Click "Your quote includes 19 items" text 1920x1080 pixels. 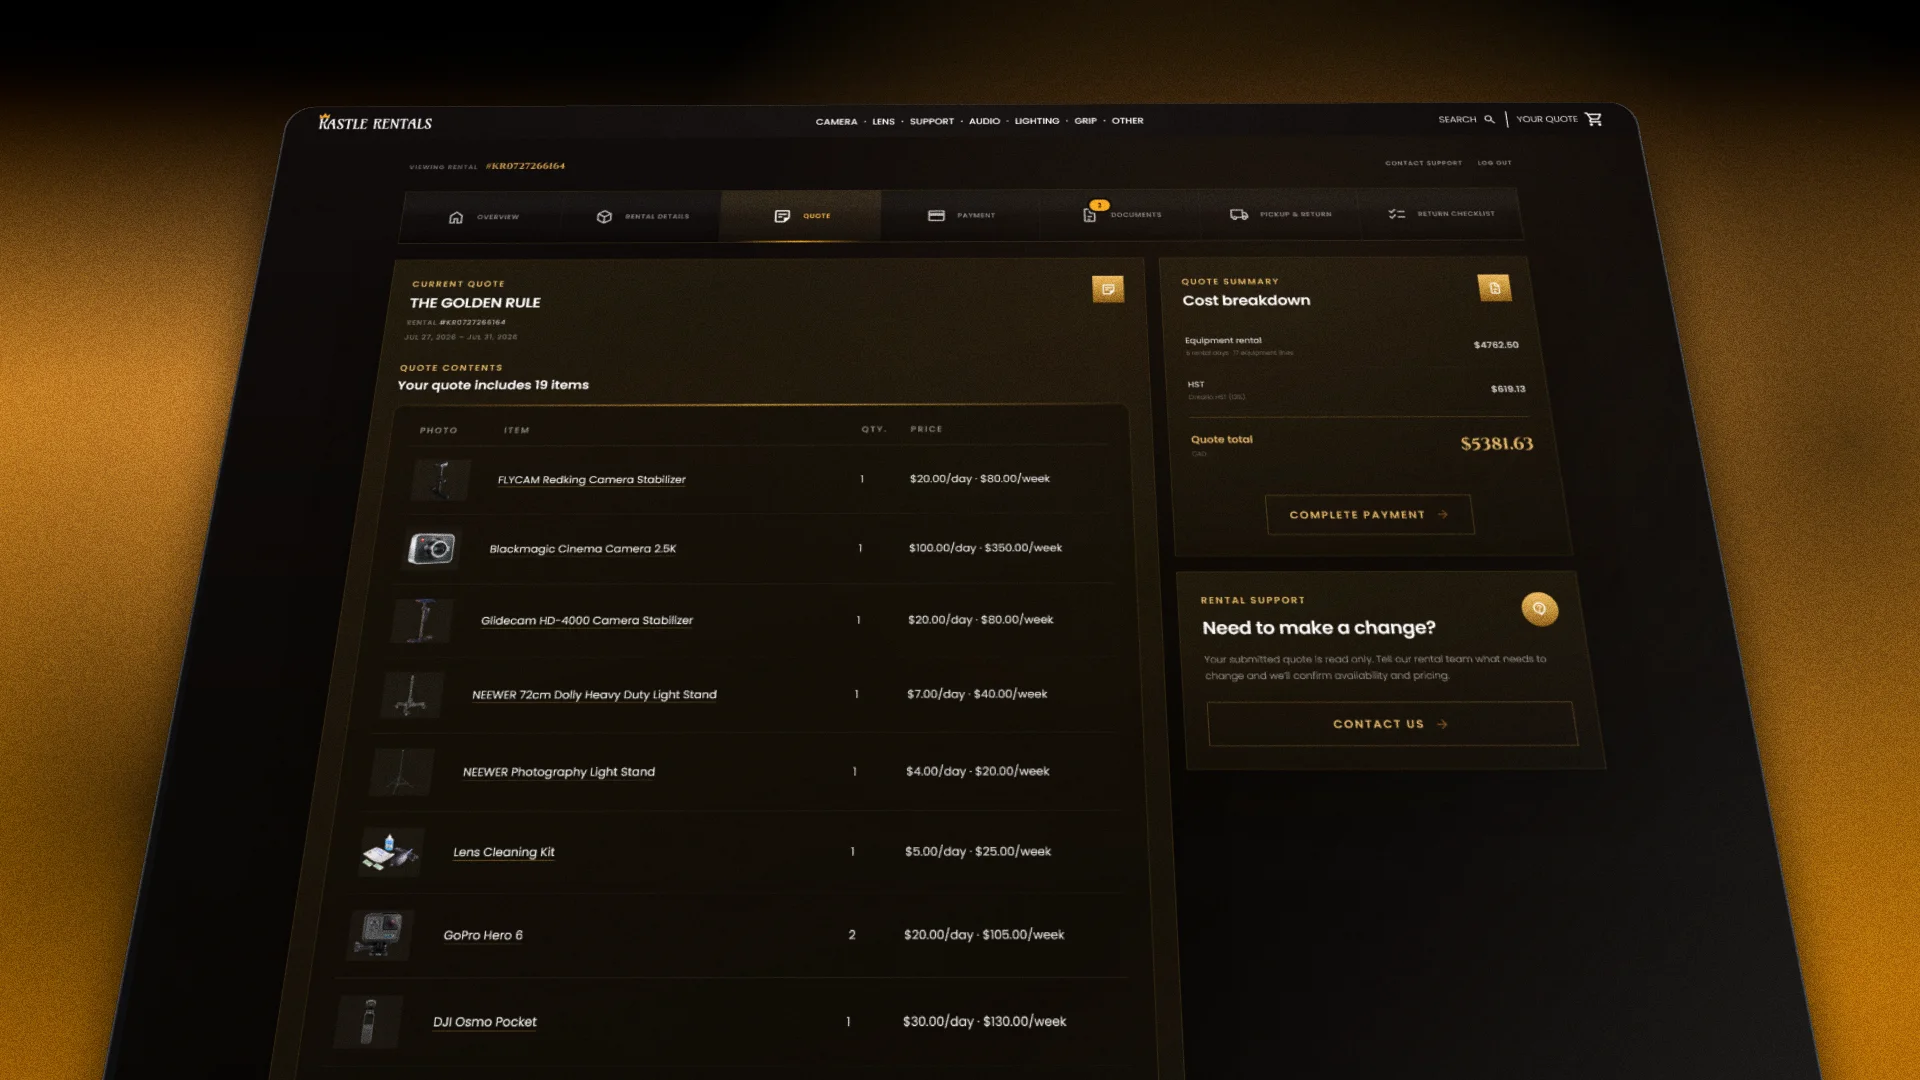(x=493, y=385)
